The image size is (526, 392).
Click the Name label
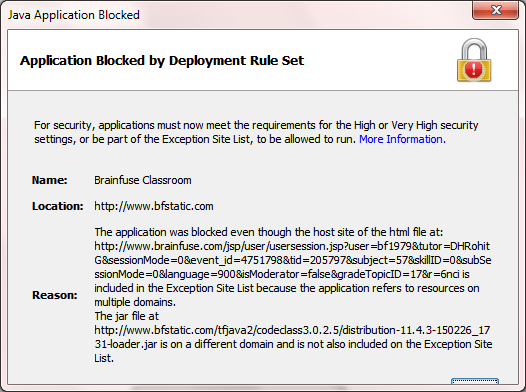(x=50, y=180)
